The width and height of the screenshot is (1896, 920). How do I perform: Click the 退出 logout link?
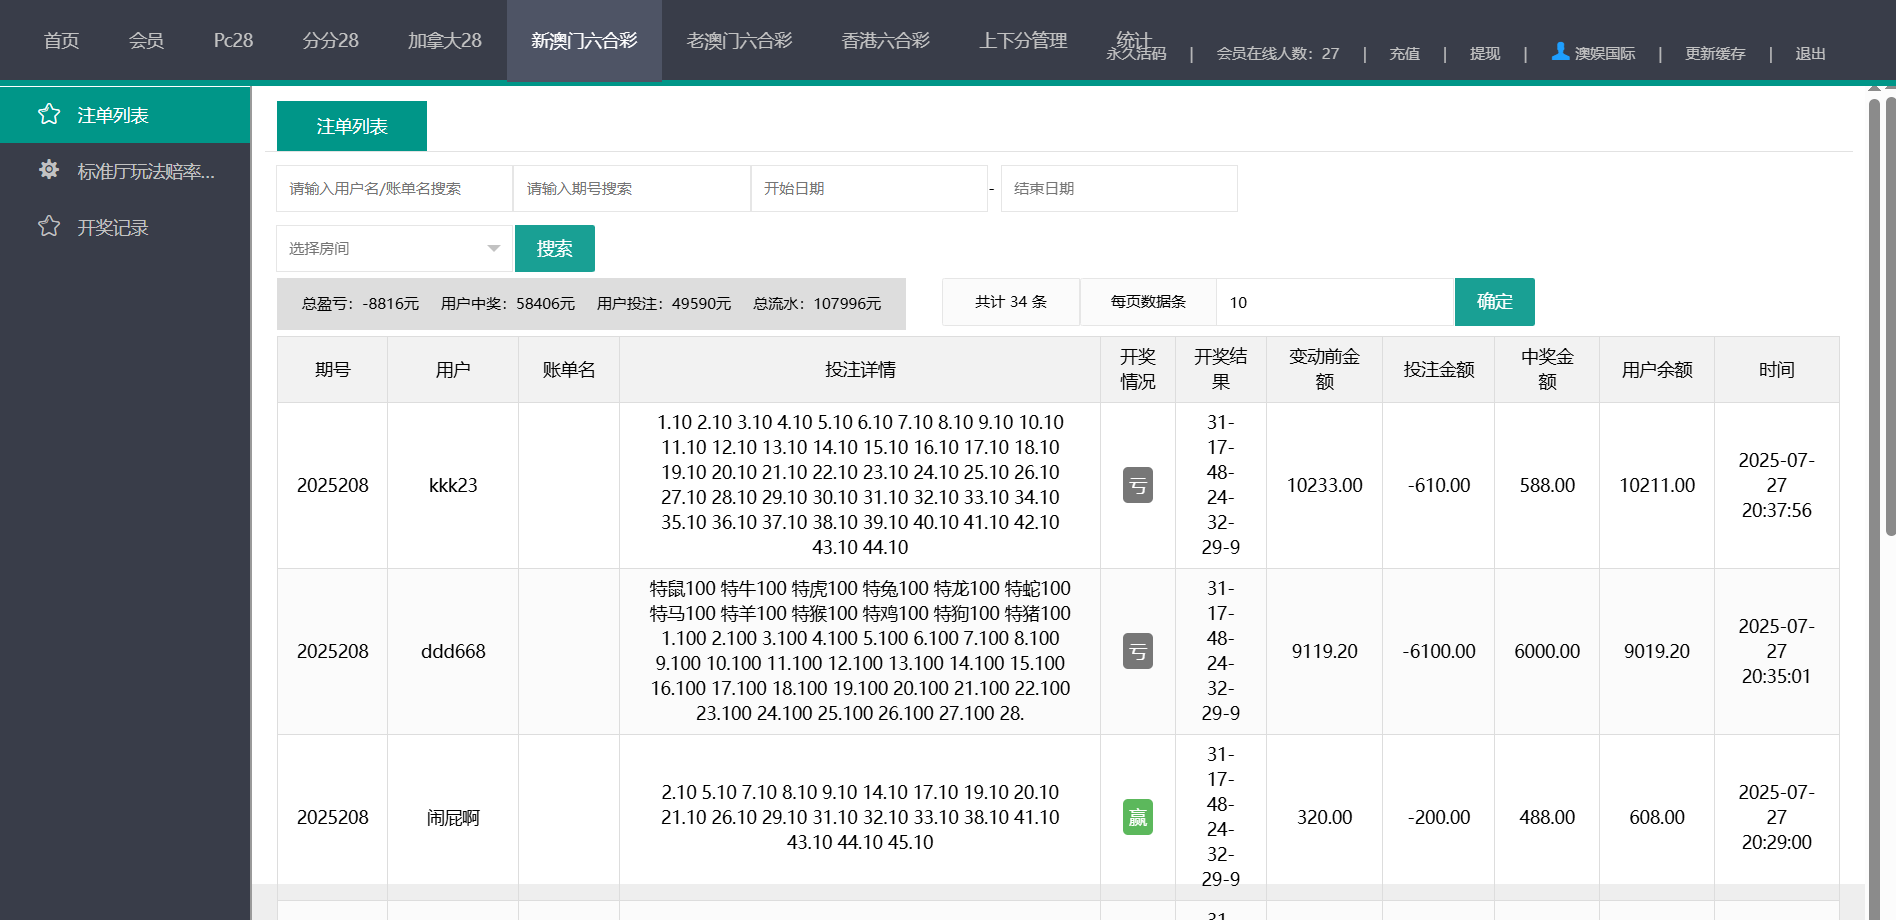1809,54
